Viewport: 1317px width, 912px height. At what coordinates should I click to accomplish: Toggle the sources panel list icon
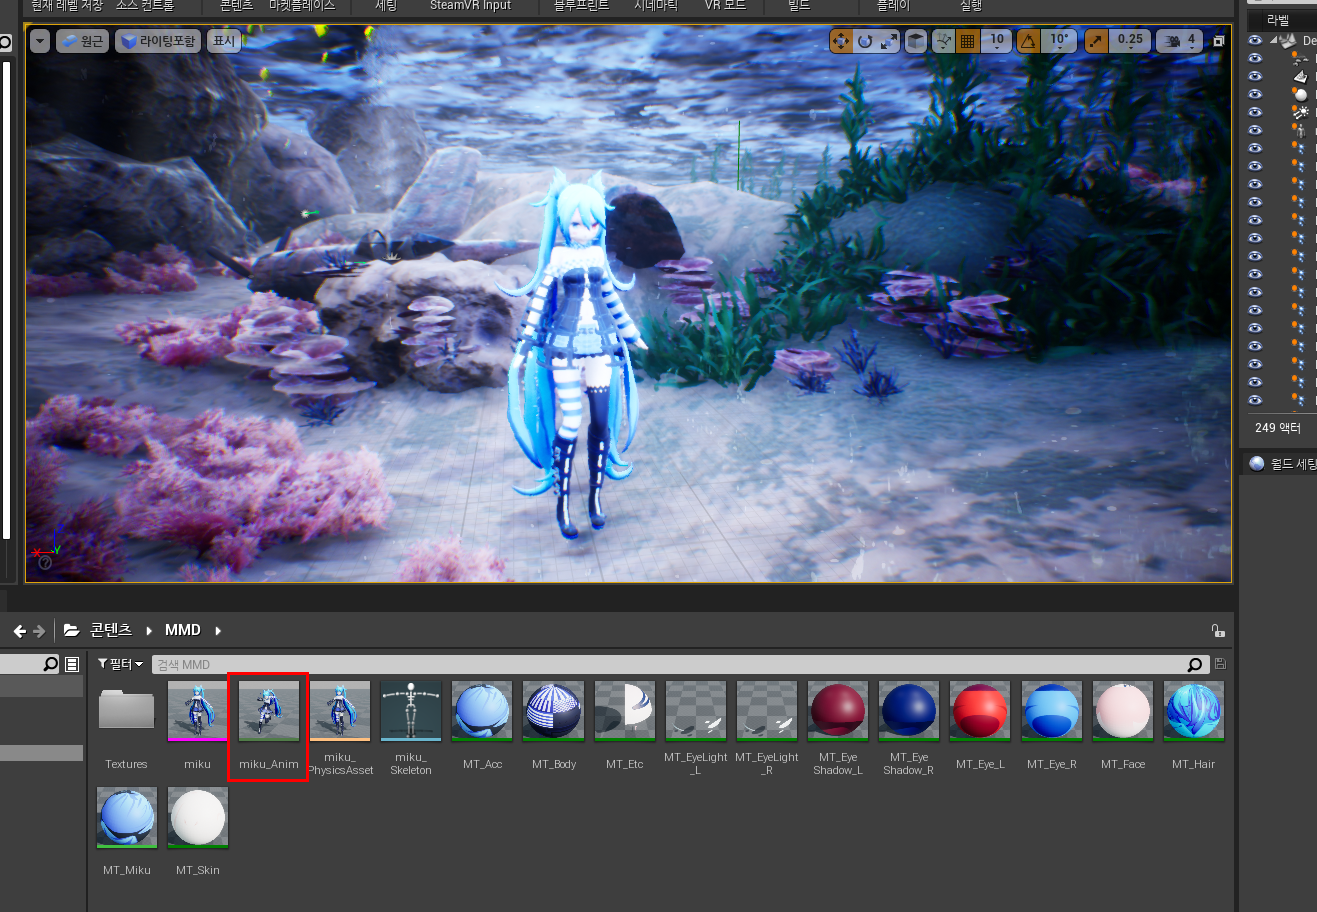click(x=72, y=664)
